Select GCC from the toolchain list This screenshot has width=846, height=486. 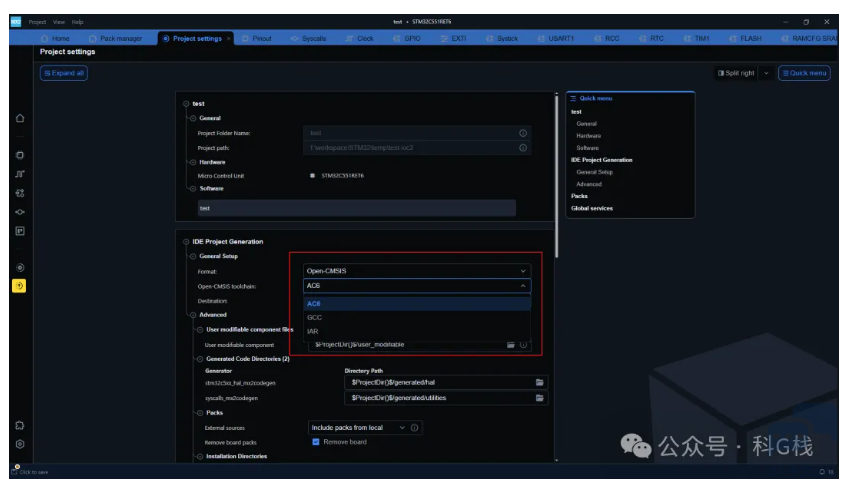[x=314, y=317]
